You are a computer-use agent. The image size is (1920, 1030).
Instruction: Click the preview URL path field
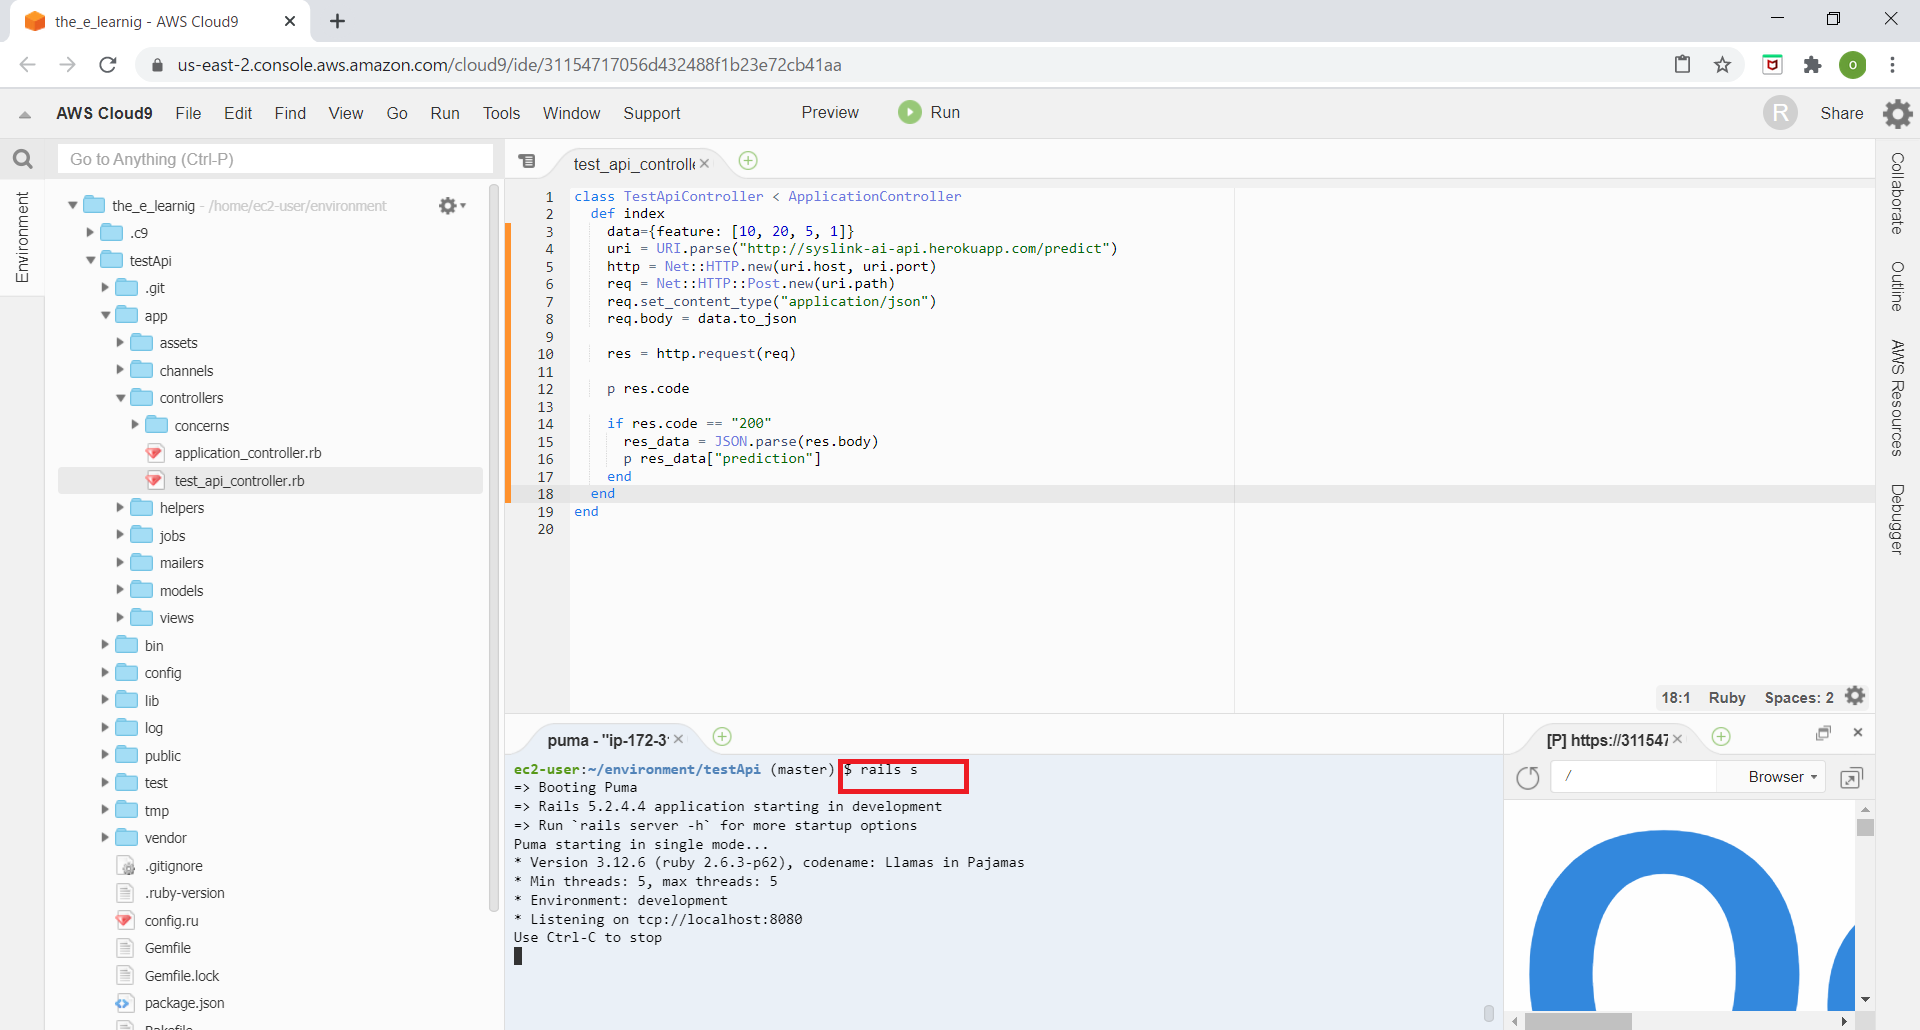tap(1633, 777)
